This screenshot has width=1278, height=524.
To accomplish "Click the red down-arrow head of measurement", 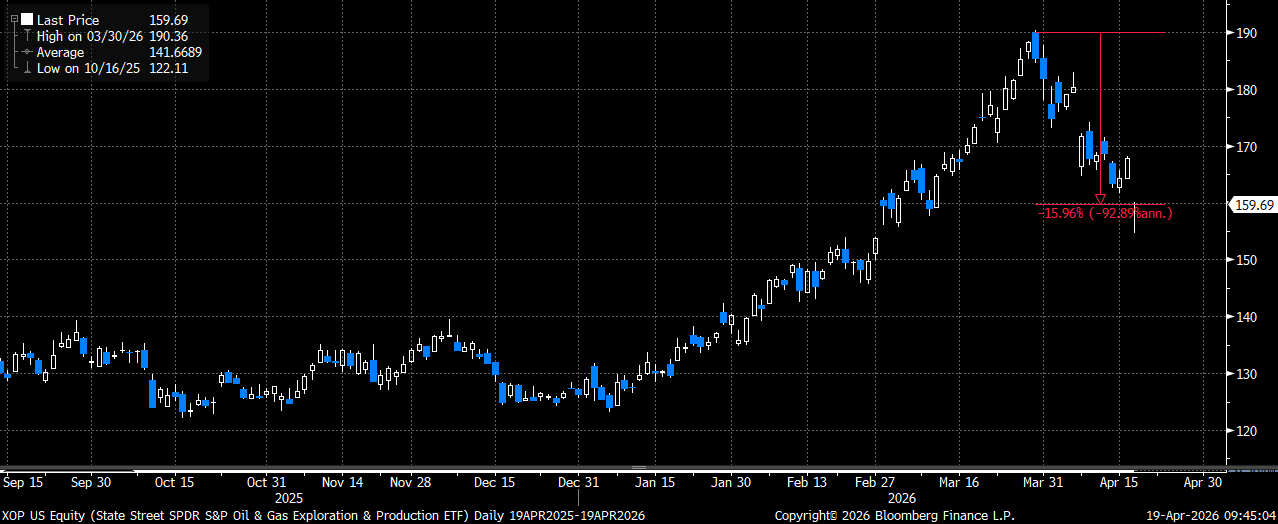I will 1100,198.
